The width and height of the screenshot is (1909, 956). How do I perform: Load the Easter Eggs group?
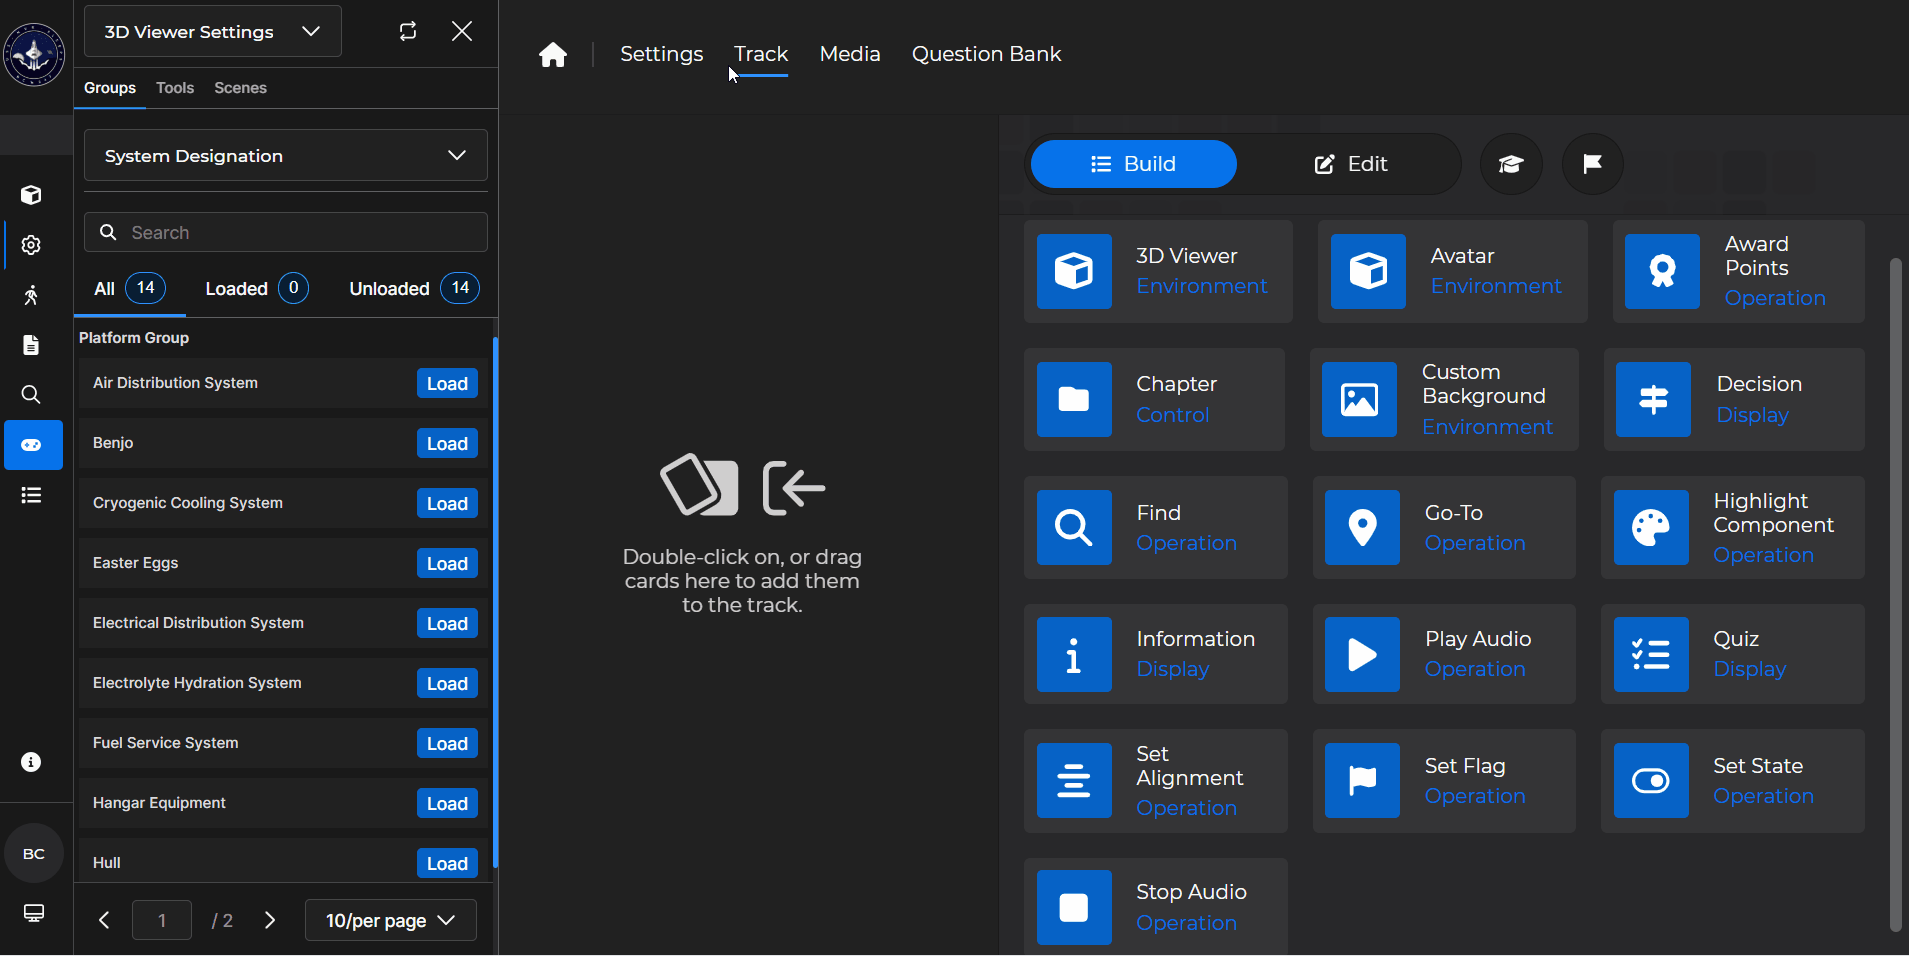447,564
